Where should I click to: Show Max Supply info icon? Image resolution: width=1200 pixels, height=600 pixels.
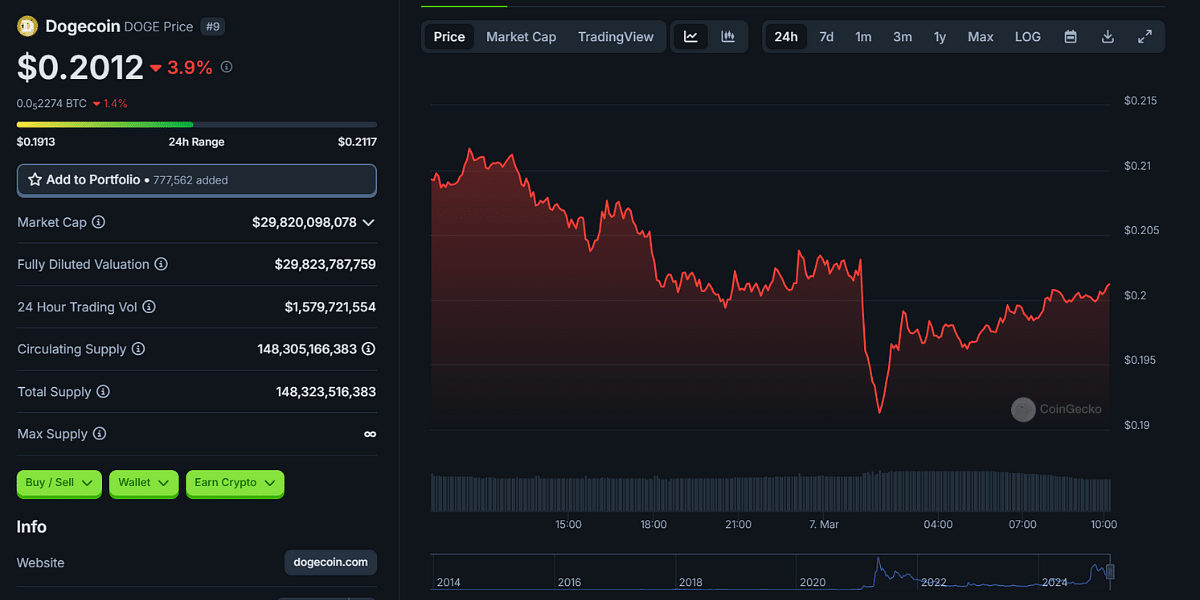100,434
